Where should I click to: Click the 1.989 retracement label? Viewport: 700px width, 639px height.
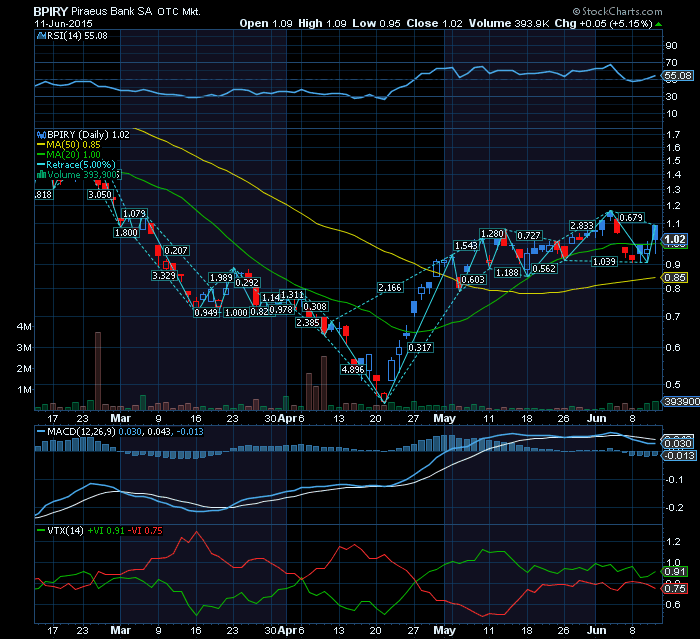(221, 278)
